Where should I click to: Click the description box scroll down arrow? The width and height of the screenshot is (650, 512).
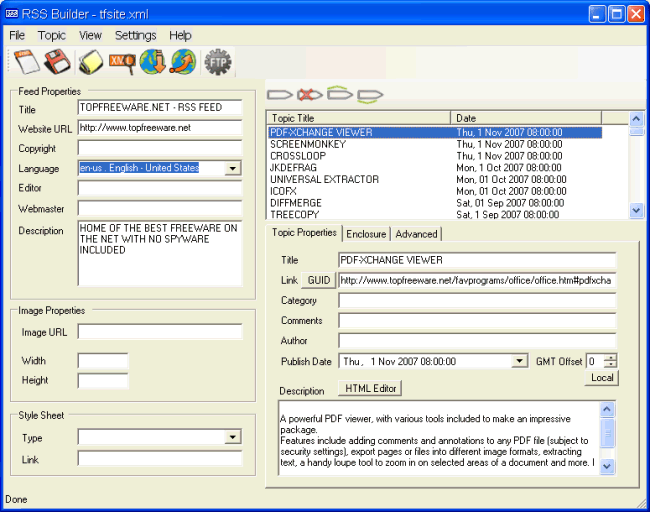[x=607, y=466]
